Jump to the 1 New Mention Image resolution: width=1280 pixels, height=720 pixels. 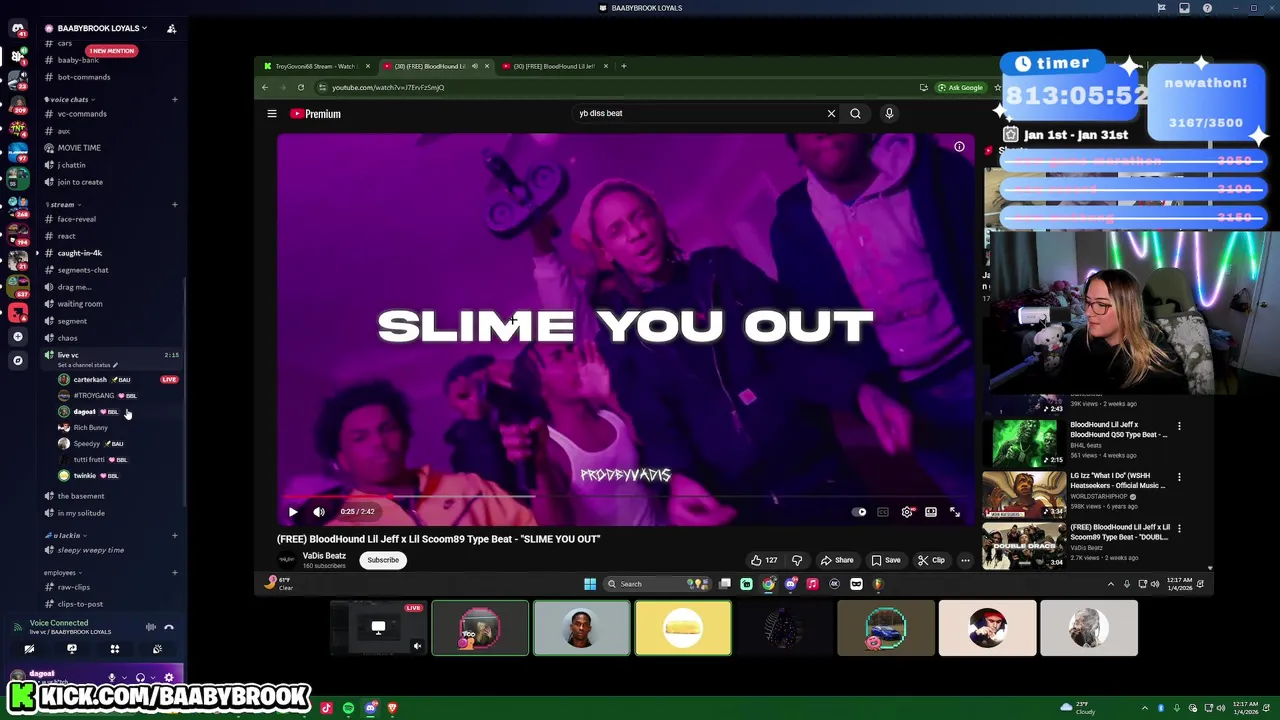pos(111,50)
